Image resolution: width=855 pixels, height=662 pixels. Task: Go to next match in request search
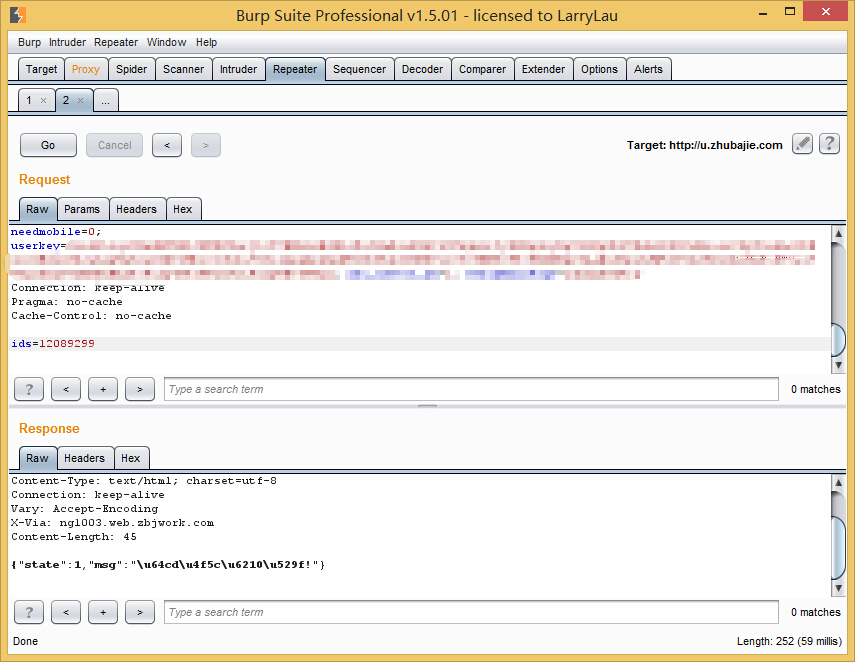coord(140,389)
